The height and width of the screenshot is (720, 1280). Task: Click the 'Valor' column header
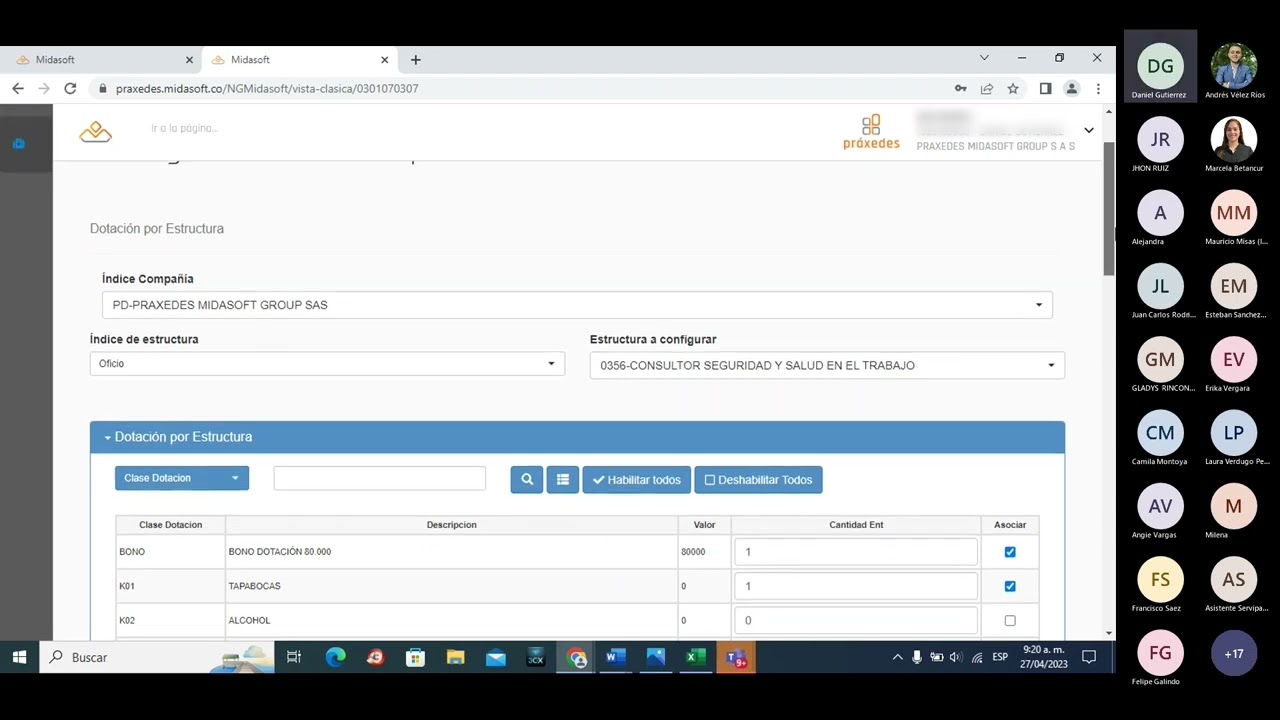(704, 525)
